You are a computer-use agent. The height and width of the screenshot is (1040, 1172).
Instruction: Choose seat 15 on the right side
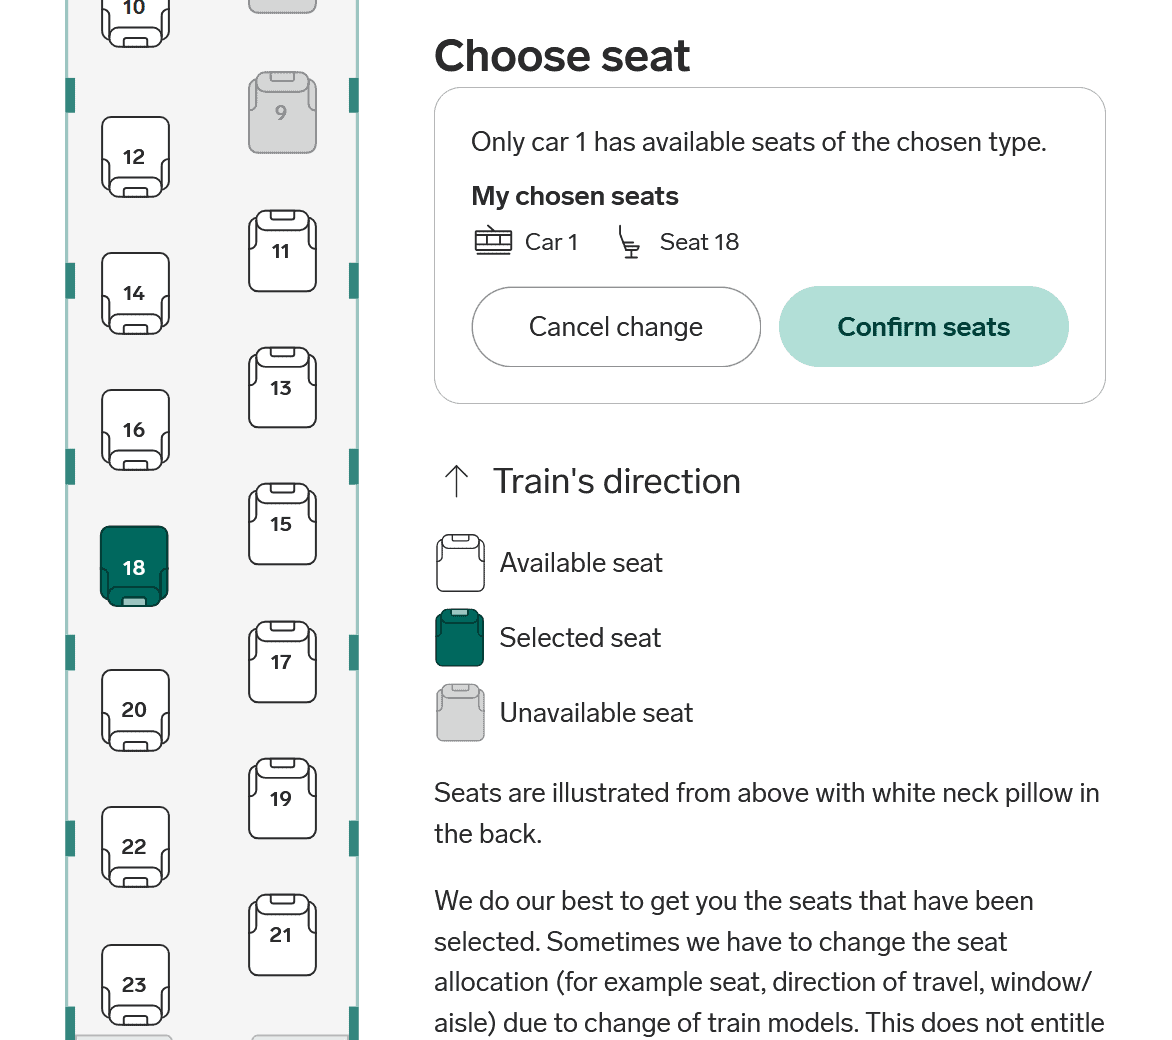[282, 524]
